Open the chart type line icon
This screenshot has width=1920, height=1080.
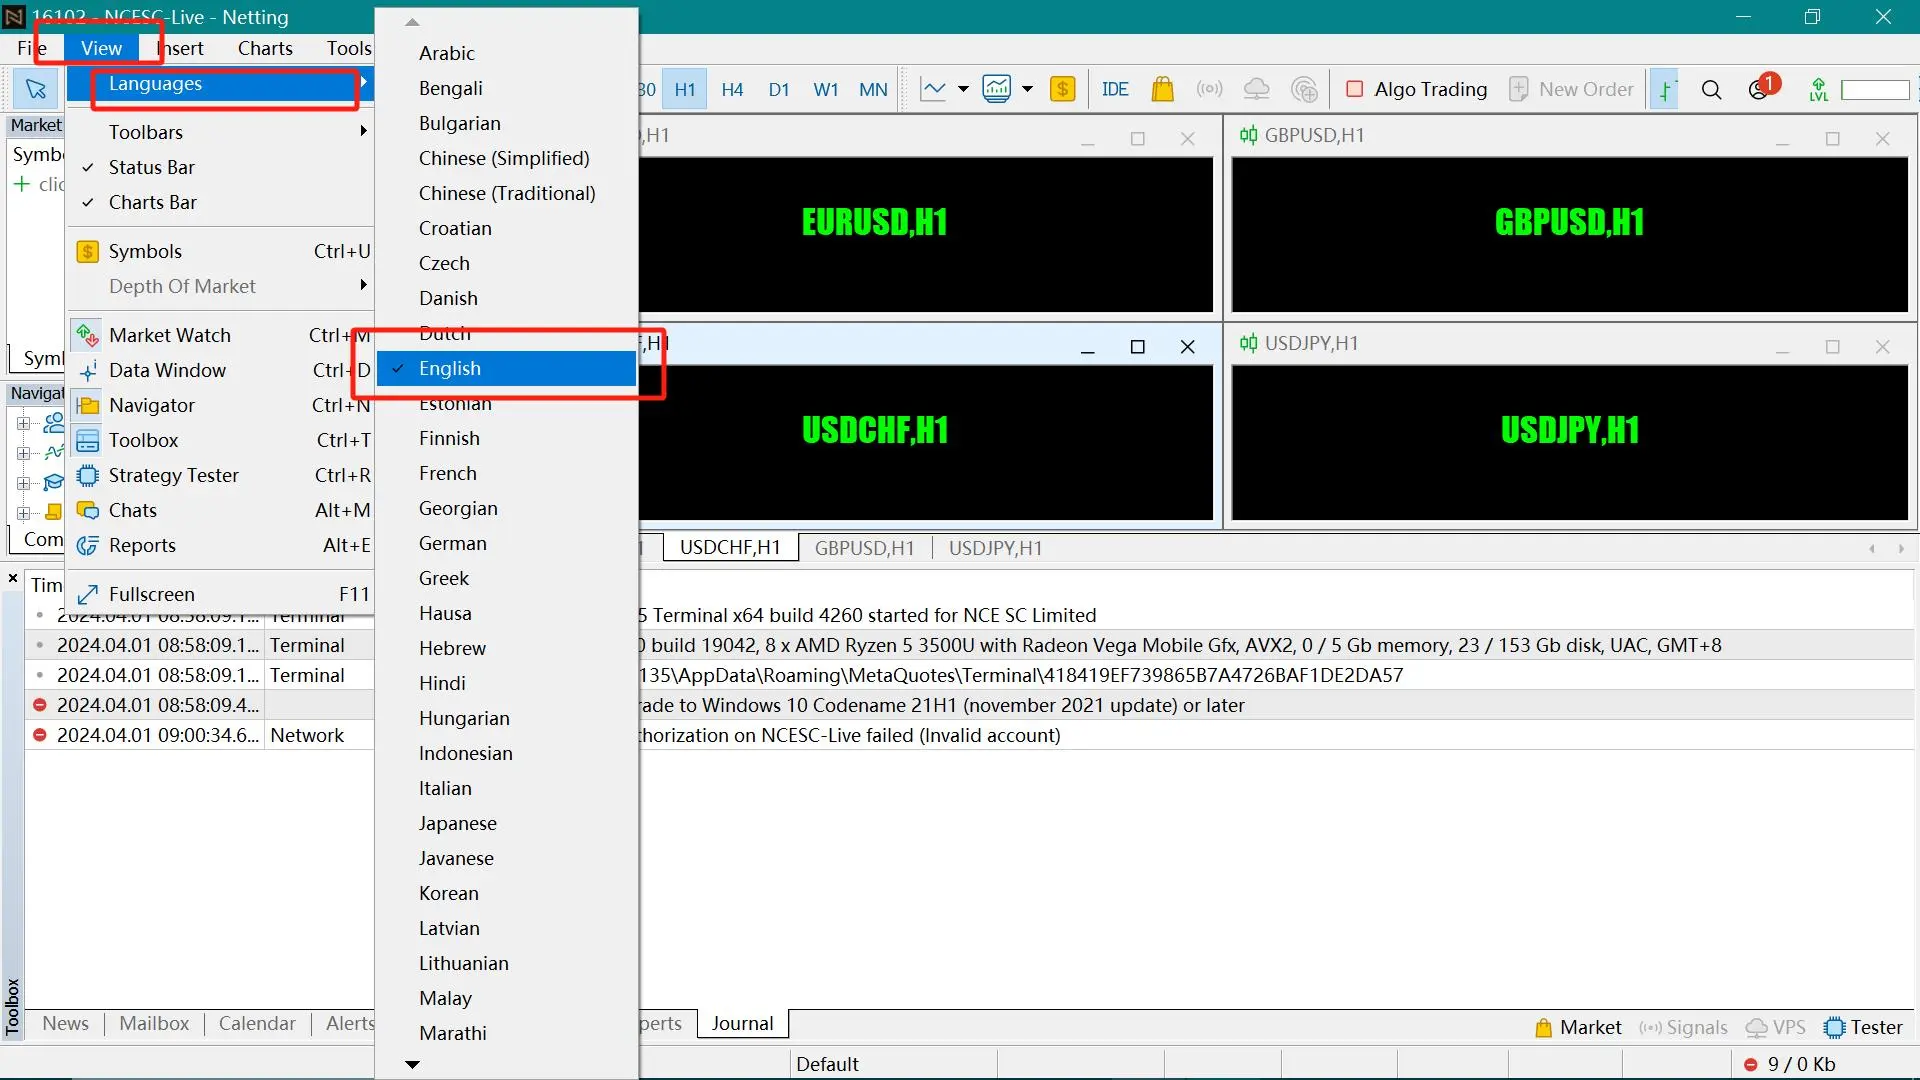tap(933, 89)
